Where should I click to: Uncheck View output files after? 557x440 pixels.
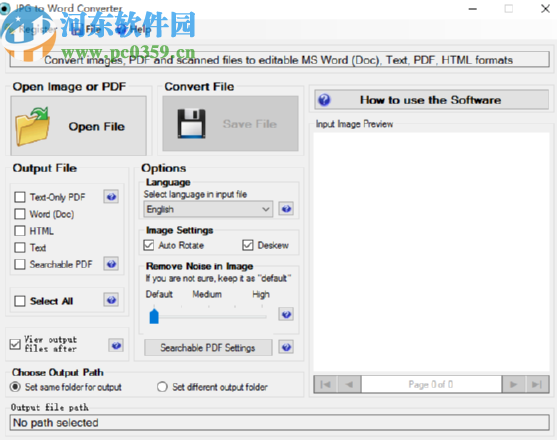[15, 344]
